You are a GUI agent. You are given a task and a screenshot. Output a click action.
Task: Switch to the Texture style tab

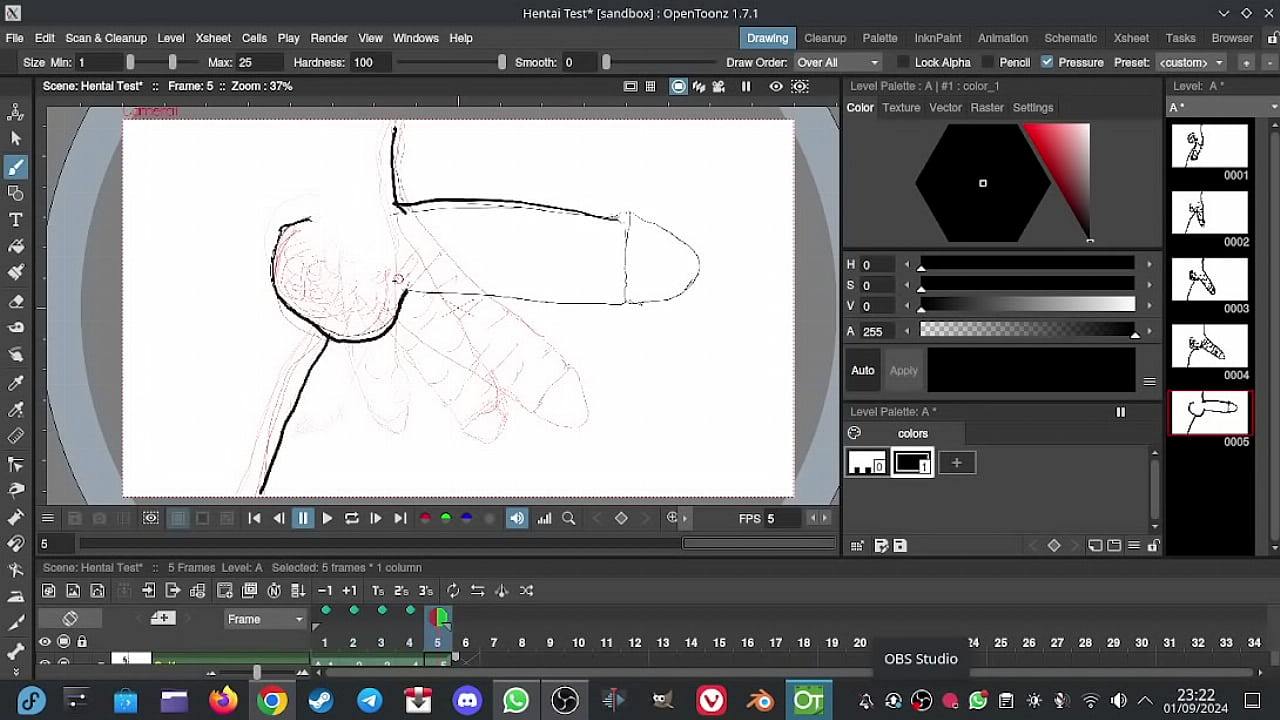coord(901,107)
